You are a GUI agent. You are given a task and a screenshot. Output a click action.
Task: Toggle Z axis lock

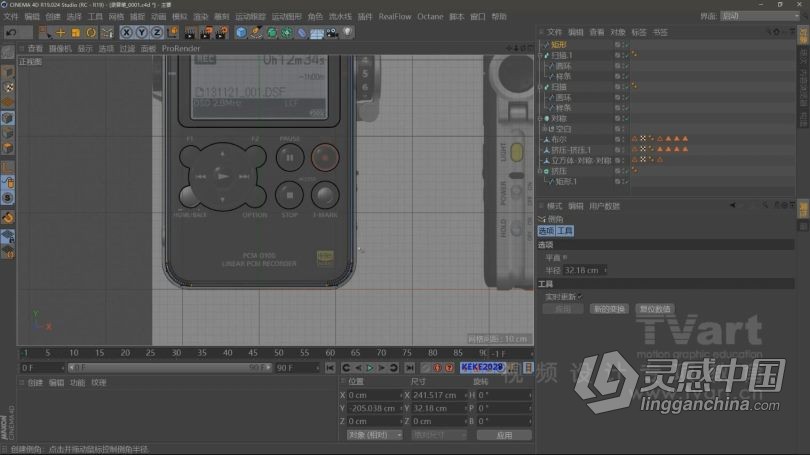pos(157,33)
